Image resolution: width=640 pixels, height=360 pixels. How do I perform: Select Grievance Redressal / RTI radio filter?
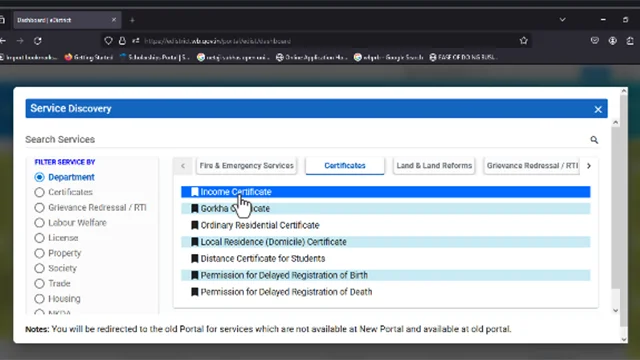click(39, 207)
